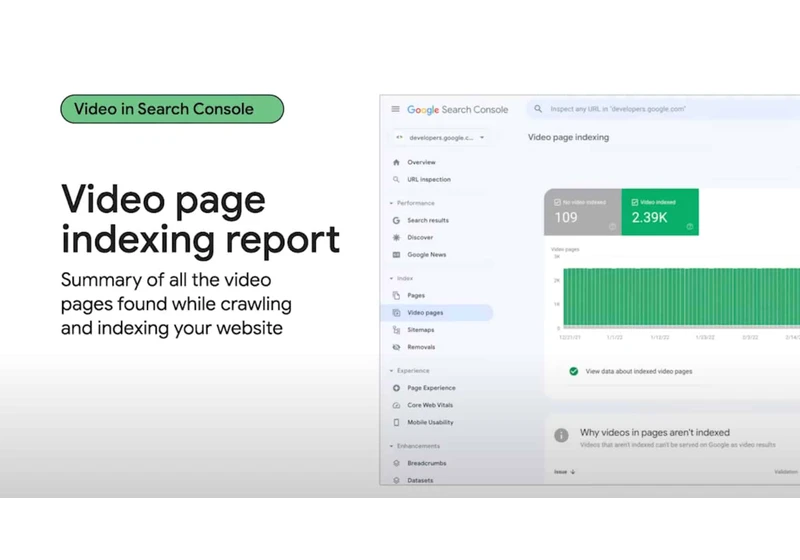Viewport: 800px width, 560px height.
Task: Toggle the No video indexed checkbox
Action: click(557, 202)
